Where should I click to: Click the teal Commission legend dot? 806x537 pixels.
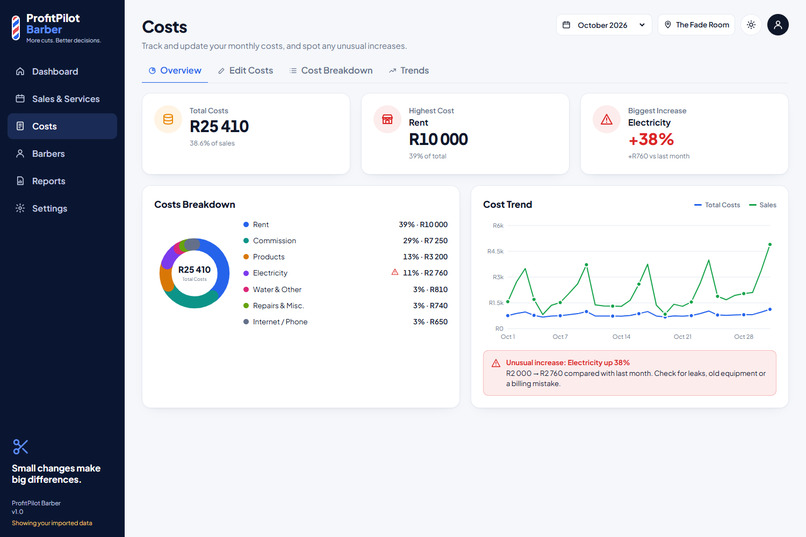pos(246,240)
